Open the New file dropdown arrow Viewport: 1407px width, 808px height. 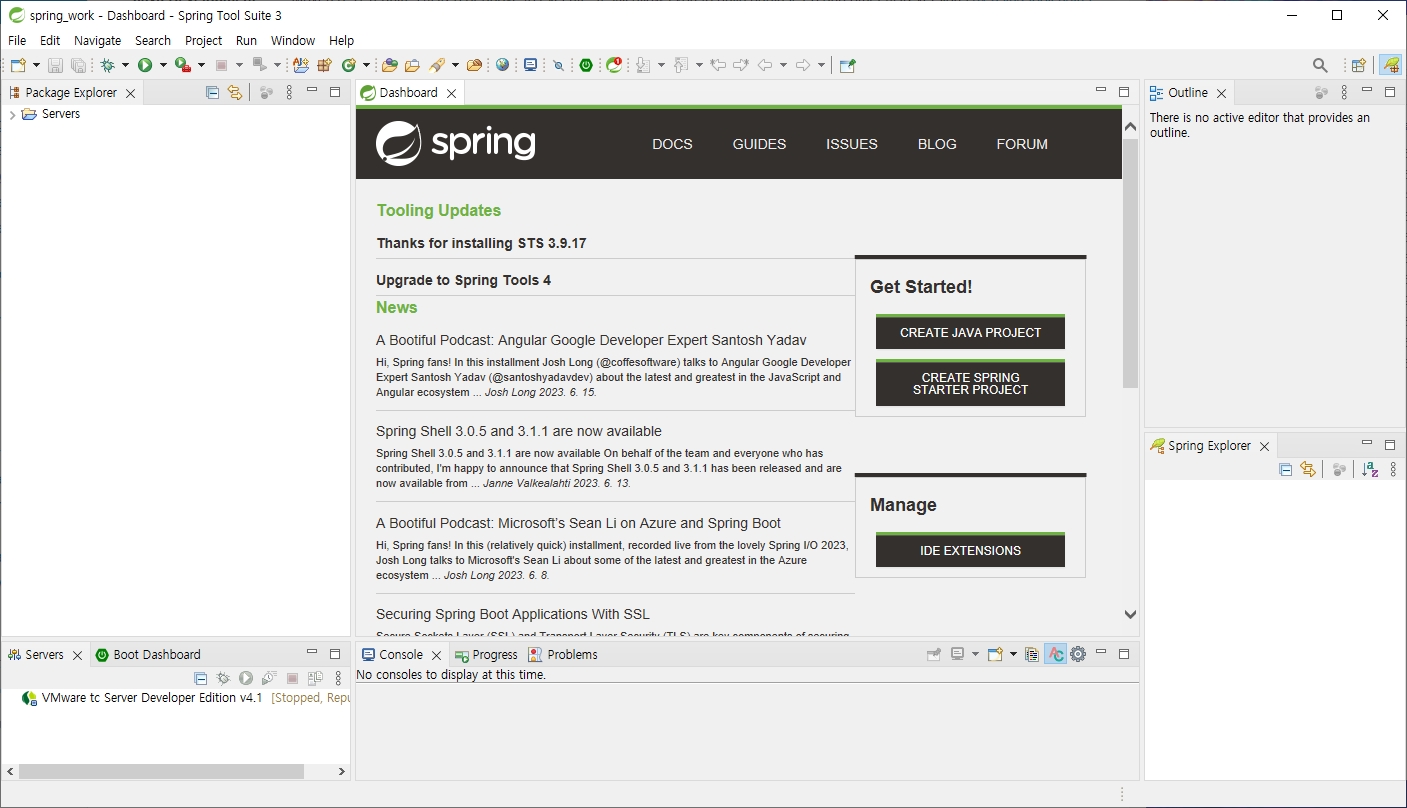(37, 65)
